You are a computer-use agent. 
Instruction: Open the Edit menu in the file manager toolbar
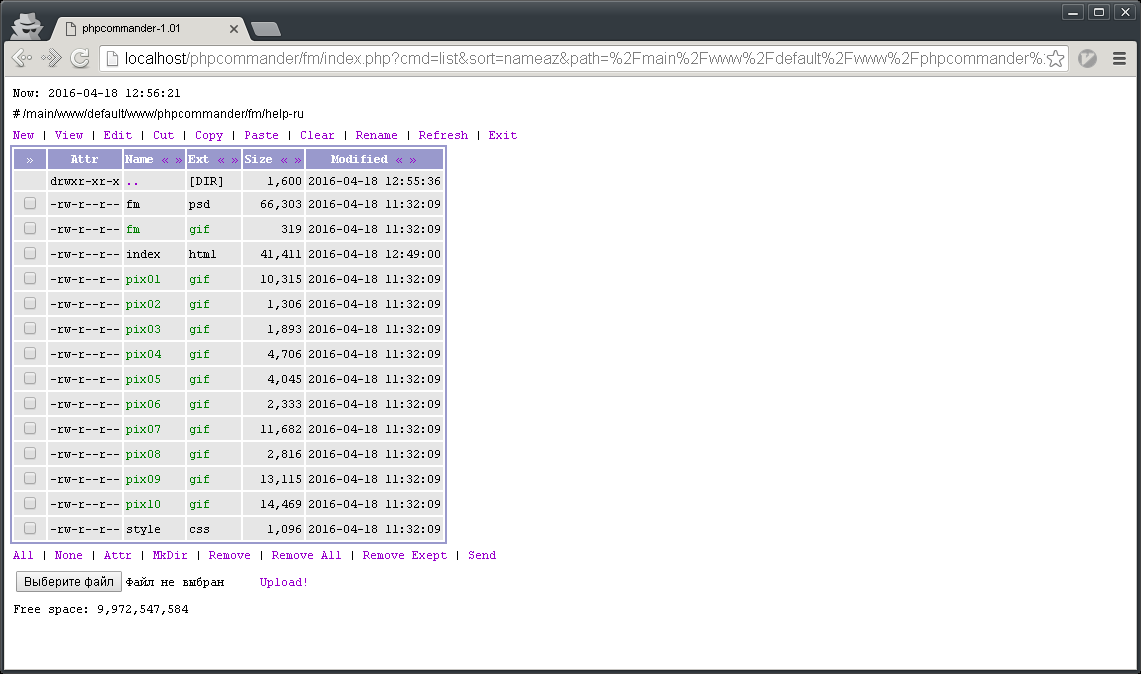[x=117, y=134]
